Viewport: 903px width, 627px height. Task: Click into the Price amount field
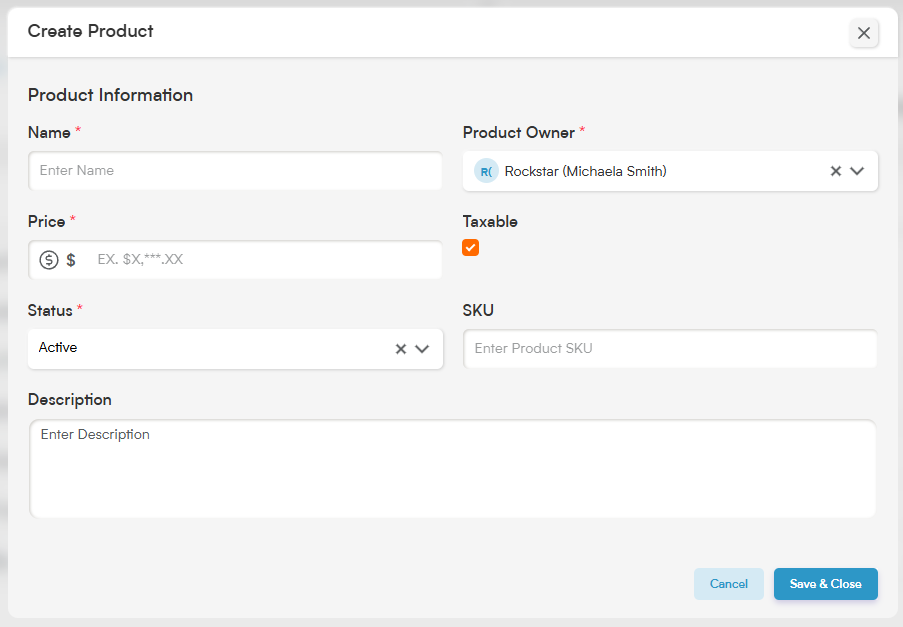(x=265, y=260)
